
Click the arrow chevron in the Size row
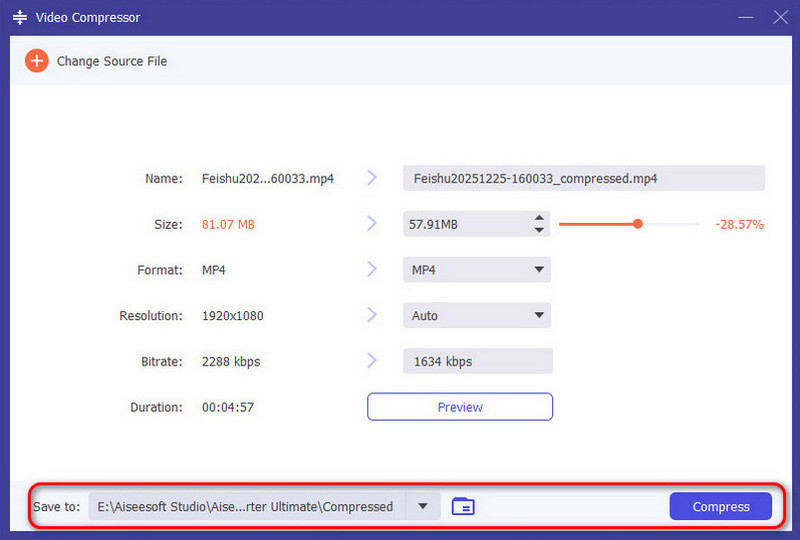372,224
